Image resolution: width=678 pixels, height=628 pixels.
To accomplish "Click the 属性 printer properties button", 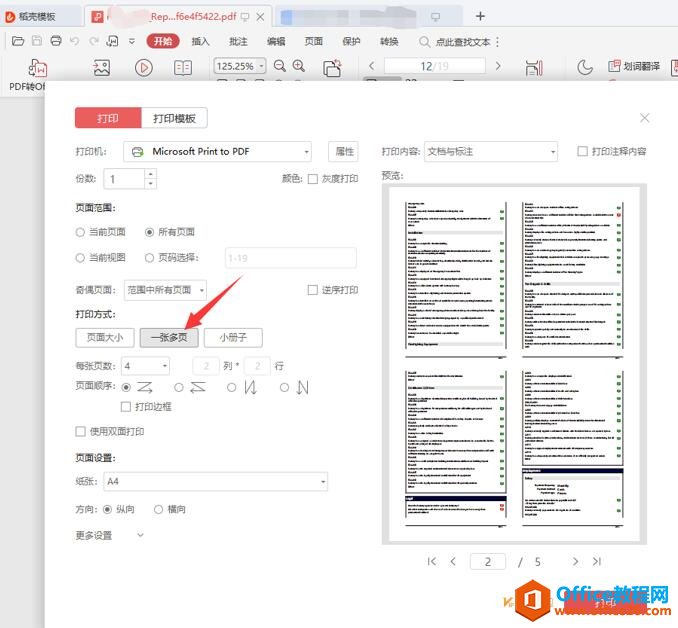I will 344,152.
